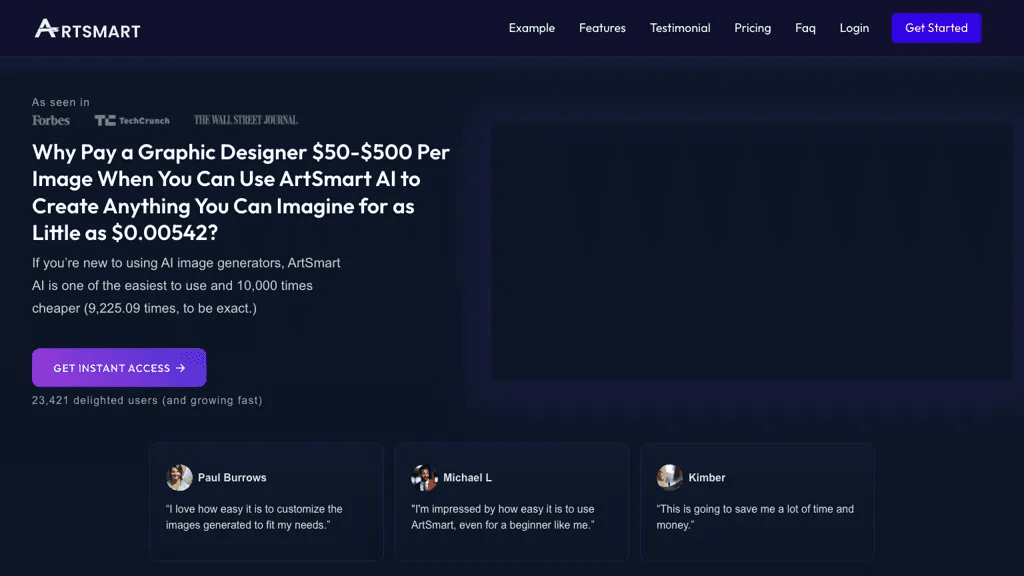Click the "23,421 delighted users" text

pos(147,400)
